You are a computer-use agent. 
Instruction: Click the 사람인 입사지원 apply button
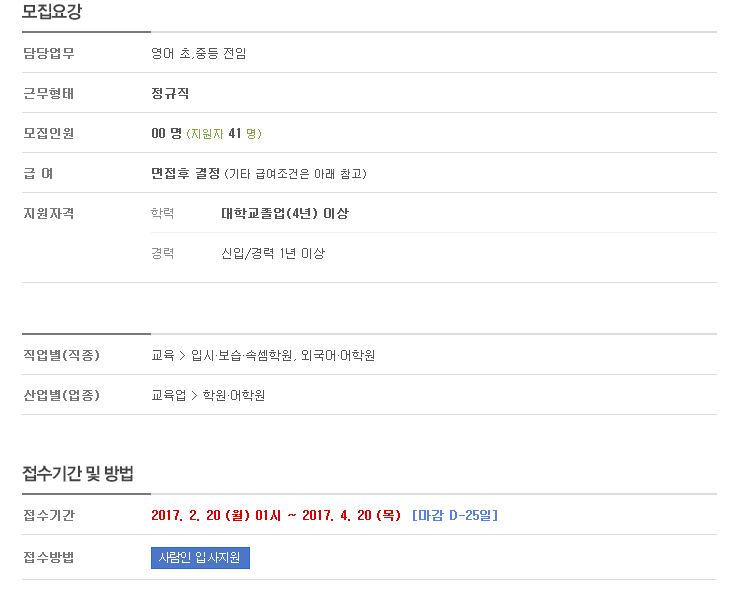point(200,557)
